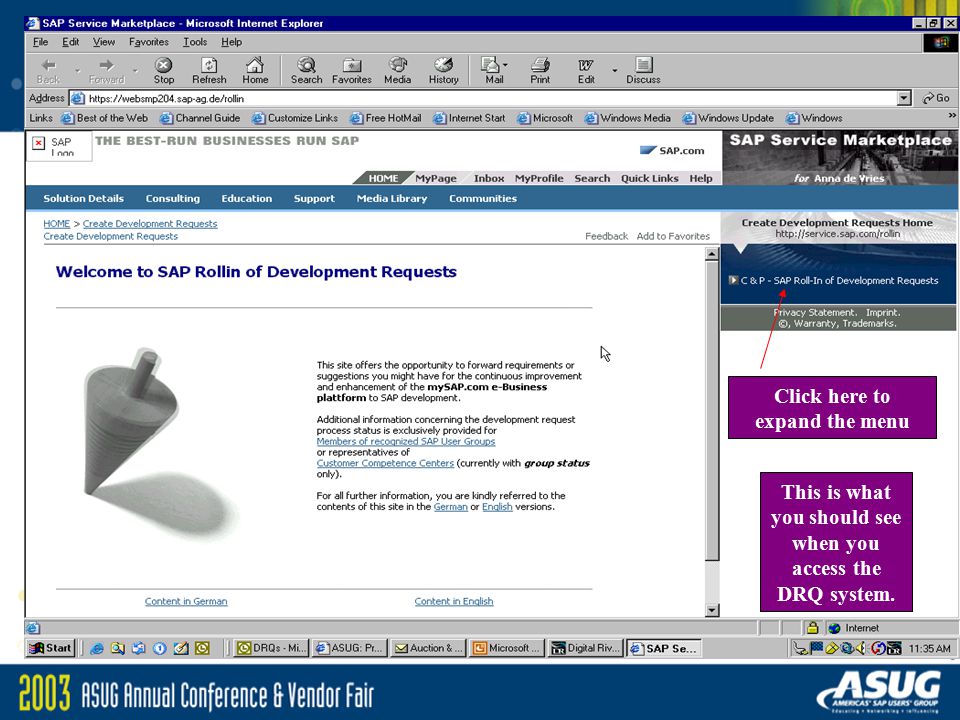Image resolution: width=960 pixels, height=720 pixels.
Task: Open the Help menu in menu bar
Action: click(x=231, y=42)
